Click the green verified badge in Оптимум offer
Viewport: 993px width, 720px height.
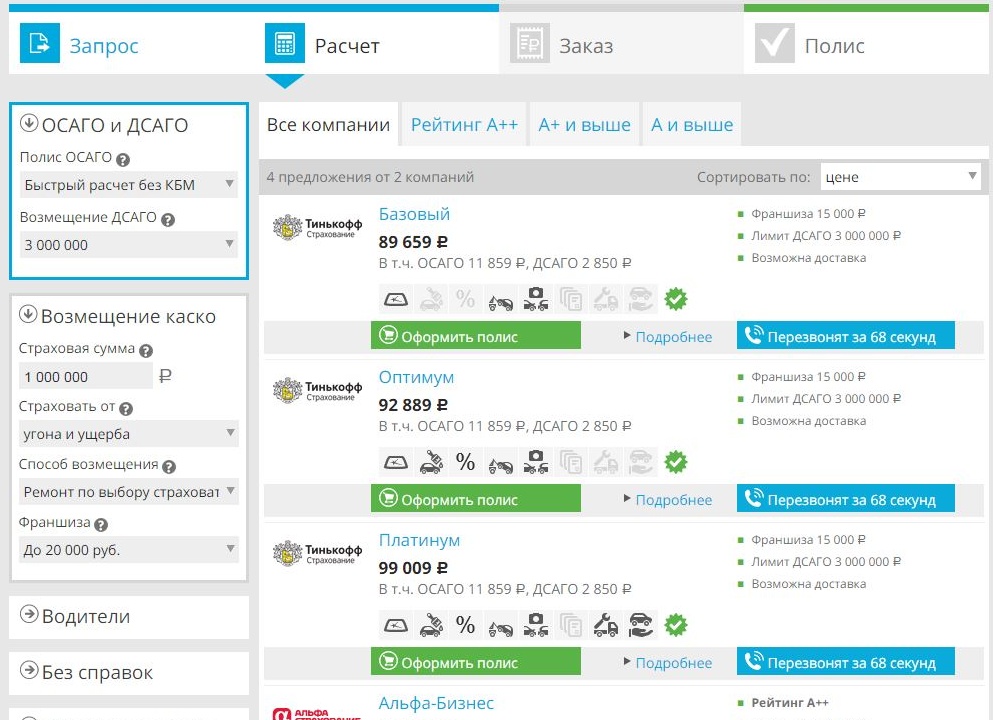click(x=676, y=462)
